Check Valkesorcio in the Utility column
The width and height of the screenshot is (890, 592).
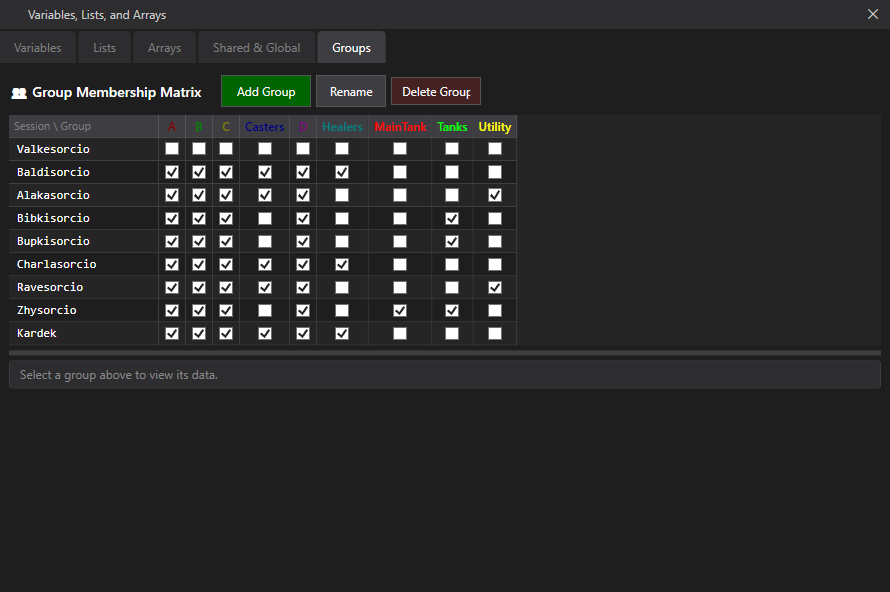pyautogui.click(x=495, y=149)
